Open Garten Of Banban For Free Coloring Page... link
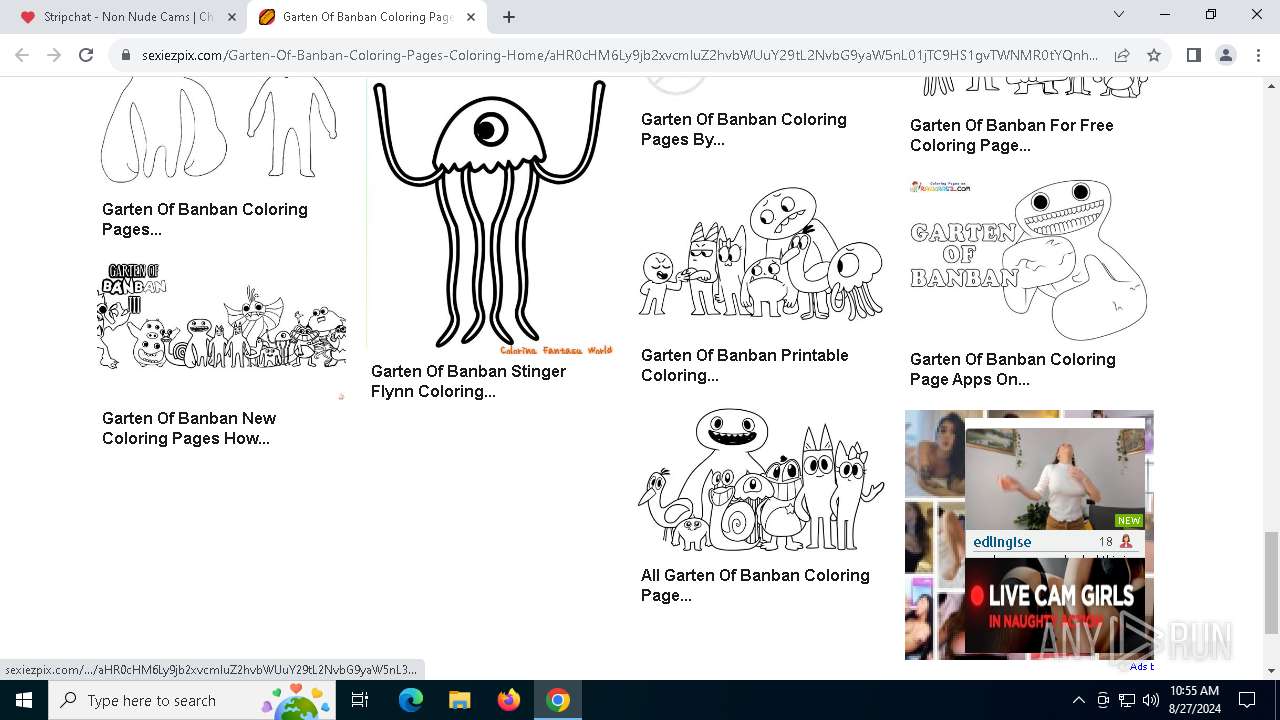 click(x=1011, y=135)
